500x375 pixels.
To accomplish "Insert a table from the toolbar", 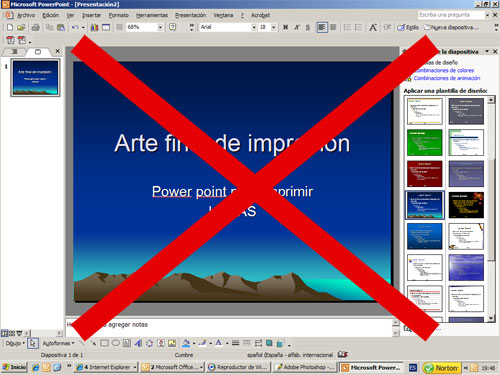I will [x=106, y=27].
